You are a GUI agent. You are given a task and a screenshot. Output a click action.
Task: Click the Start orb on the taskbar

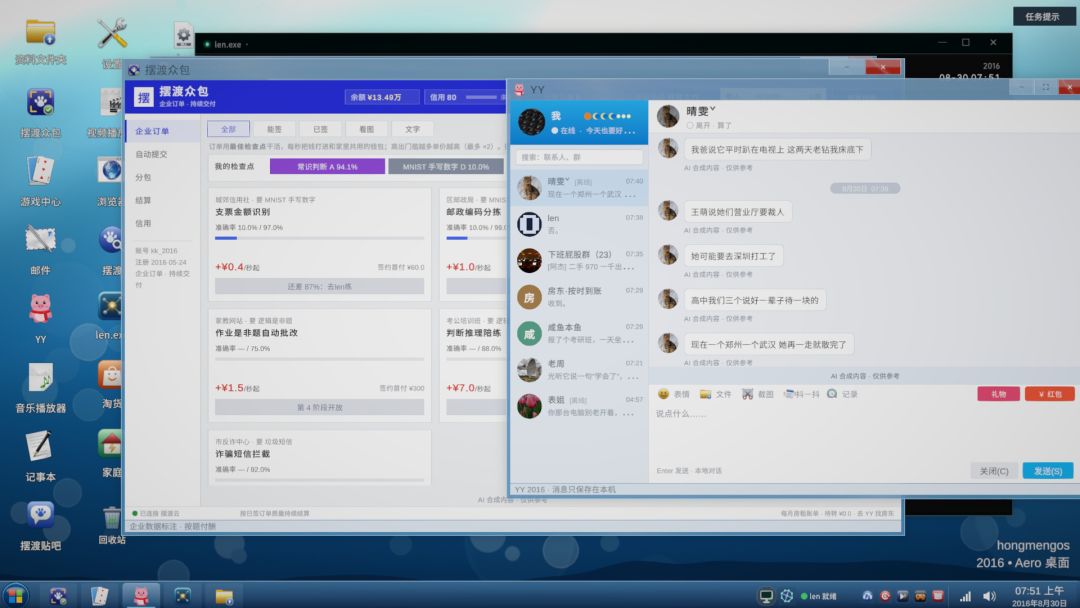click(x=16, y=595)
